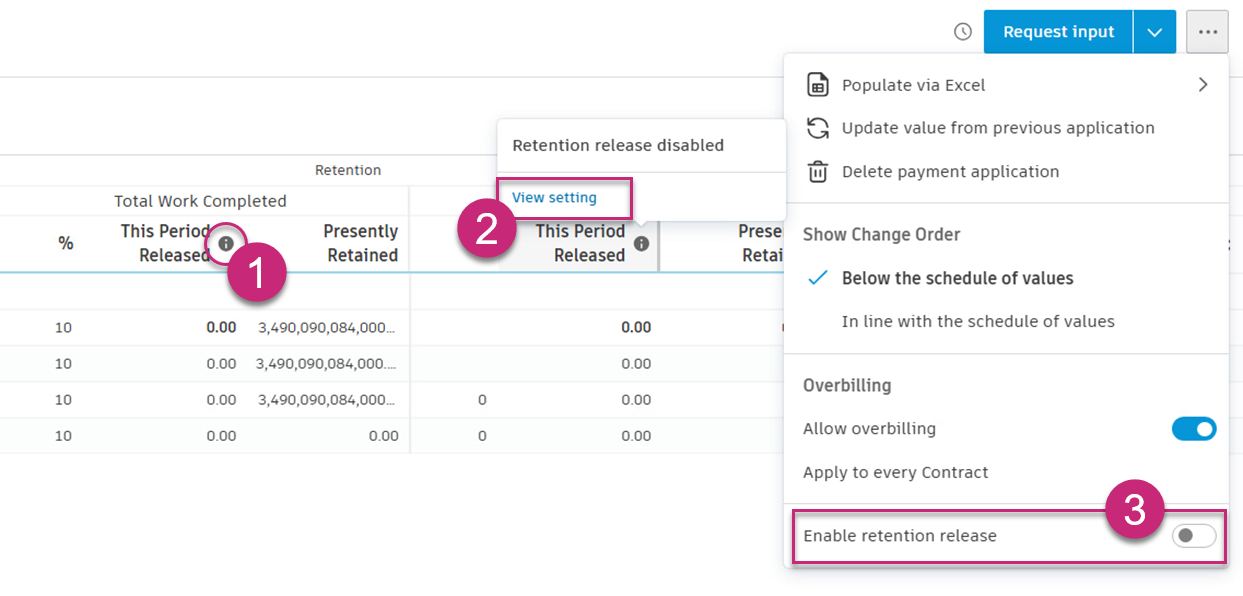
Task: Click the update value refresh icon
Action: (x=818, y=128)
